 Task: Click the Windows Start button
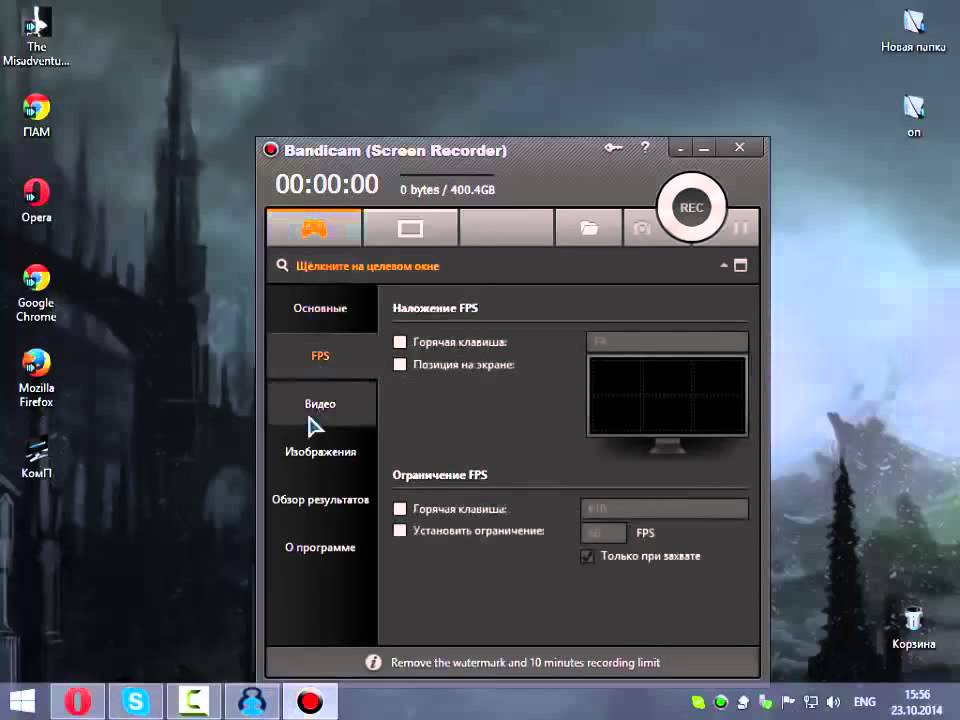pos(23,701)
